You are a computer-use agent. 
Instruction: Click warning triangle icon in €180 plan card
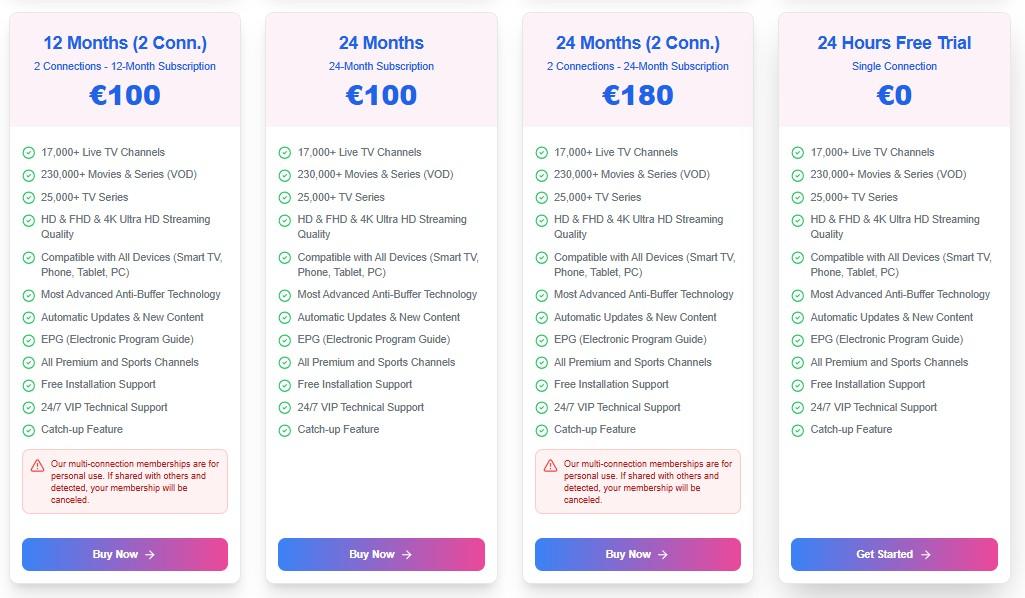pyautogui.click(x=550, y=465)
